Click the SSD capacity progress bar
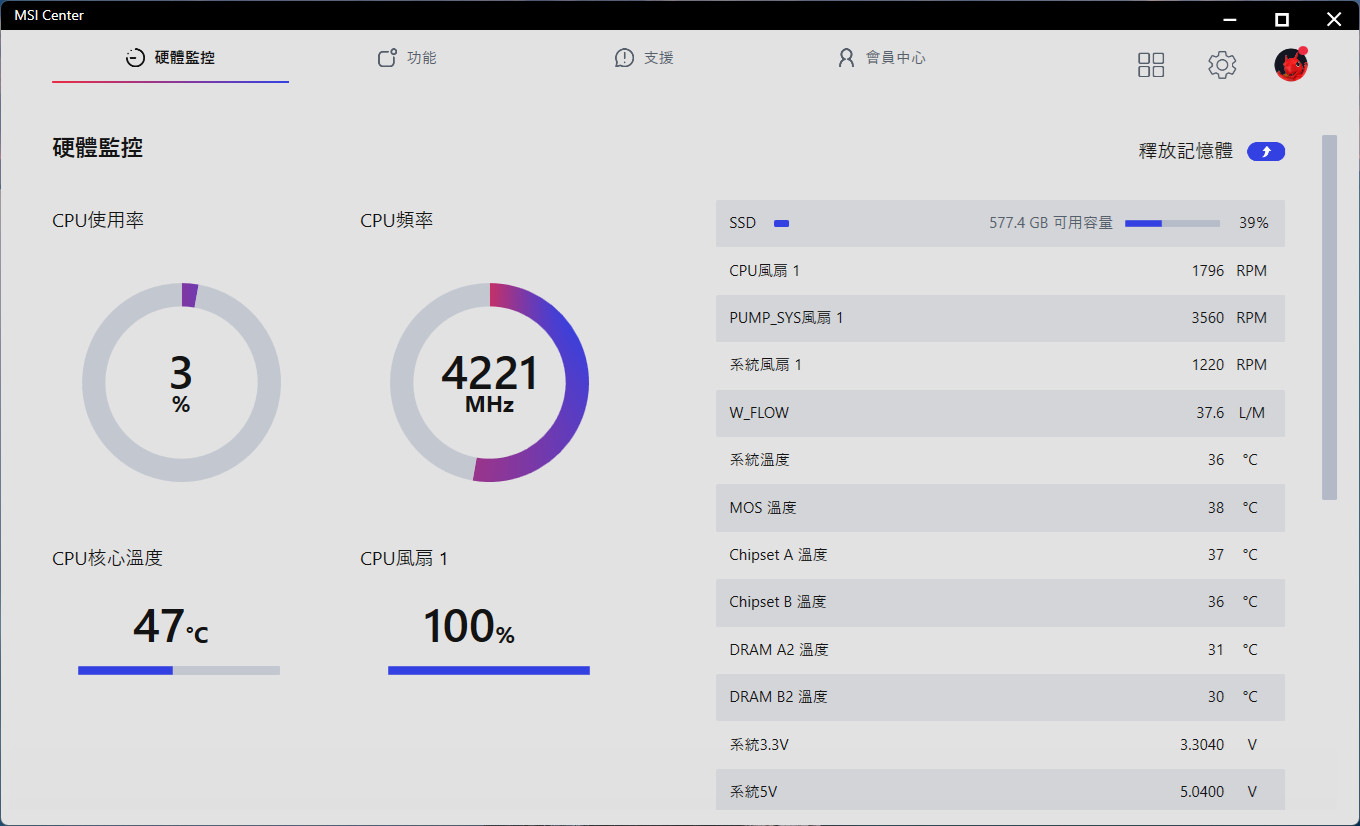This screenshot has width=1360, height=826. [x=1172, y=224]
